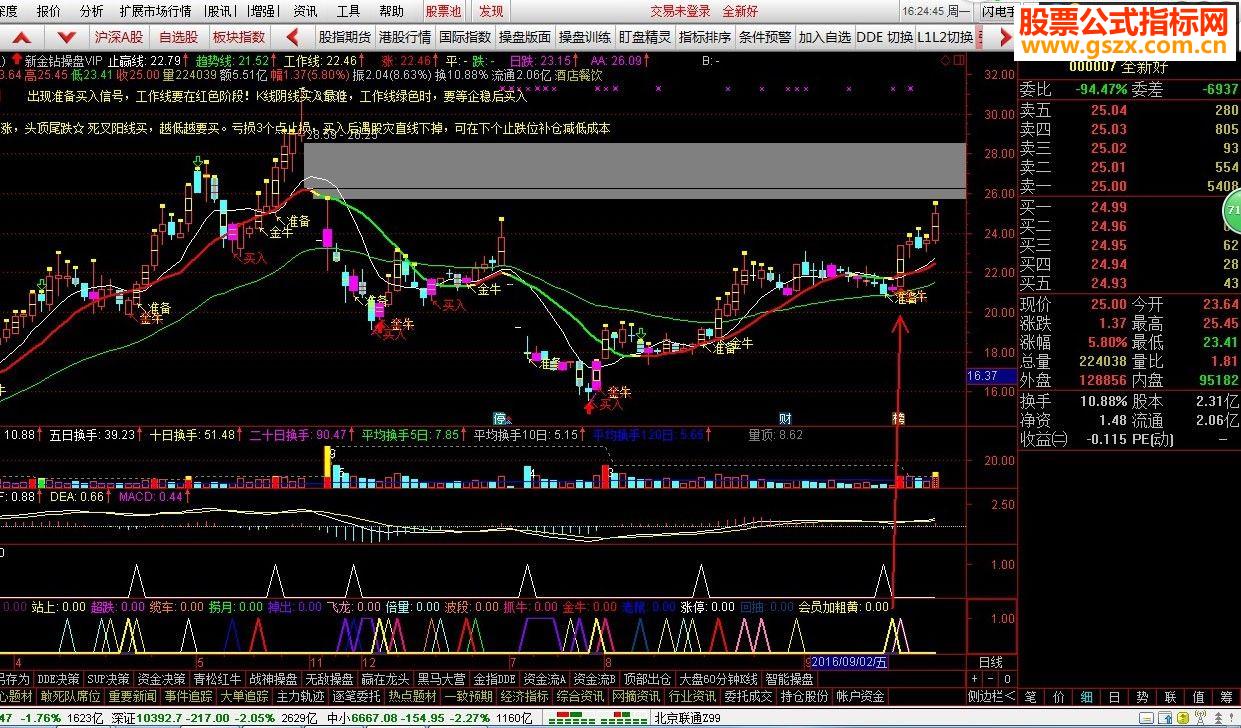Click the red left arrow before 股指期货
Viewport: 1241px width, 728px height.
[293, 37]
